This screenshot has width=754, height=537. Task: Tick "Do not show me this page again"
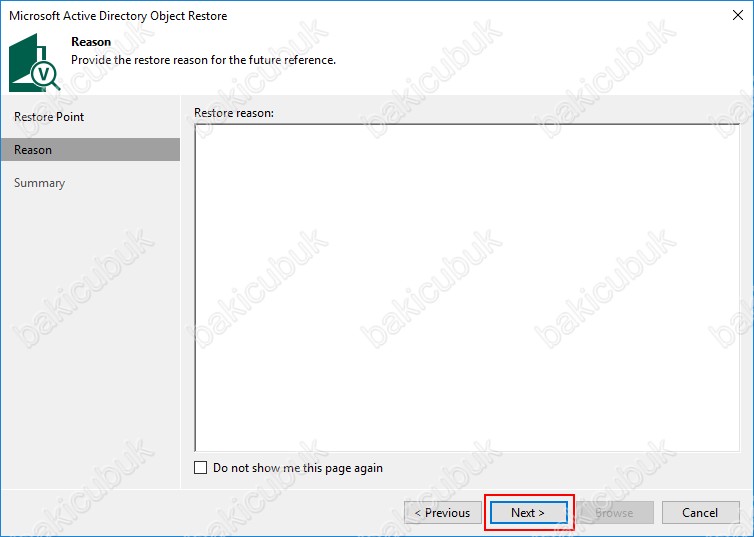[201, 467]
